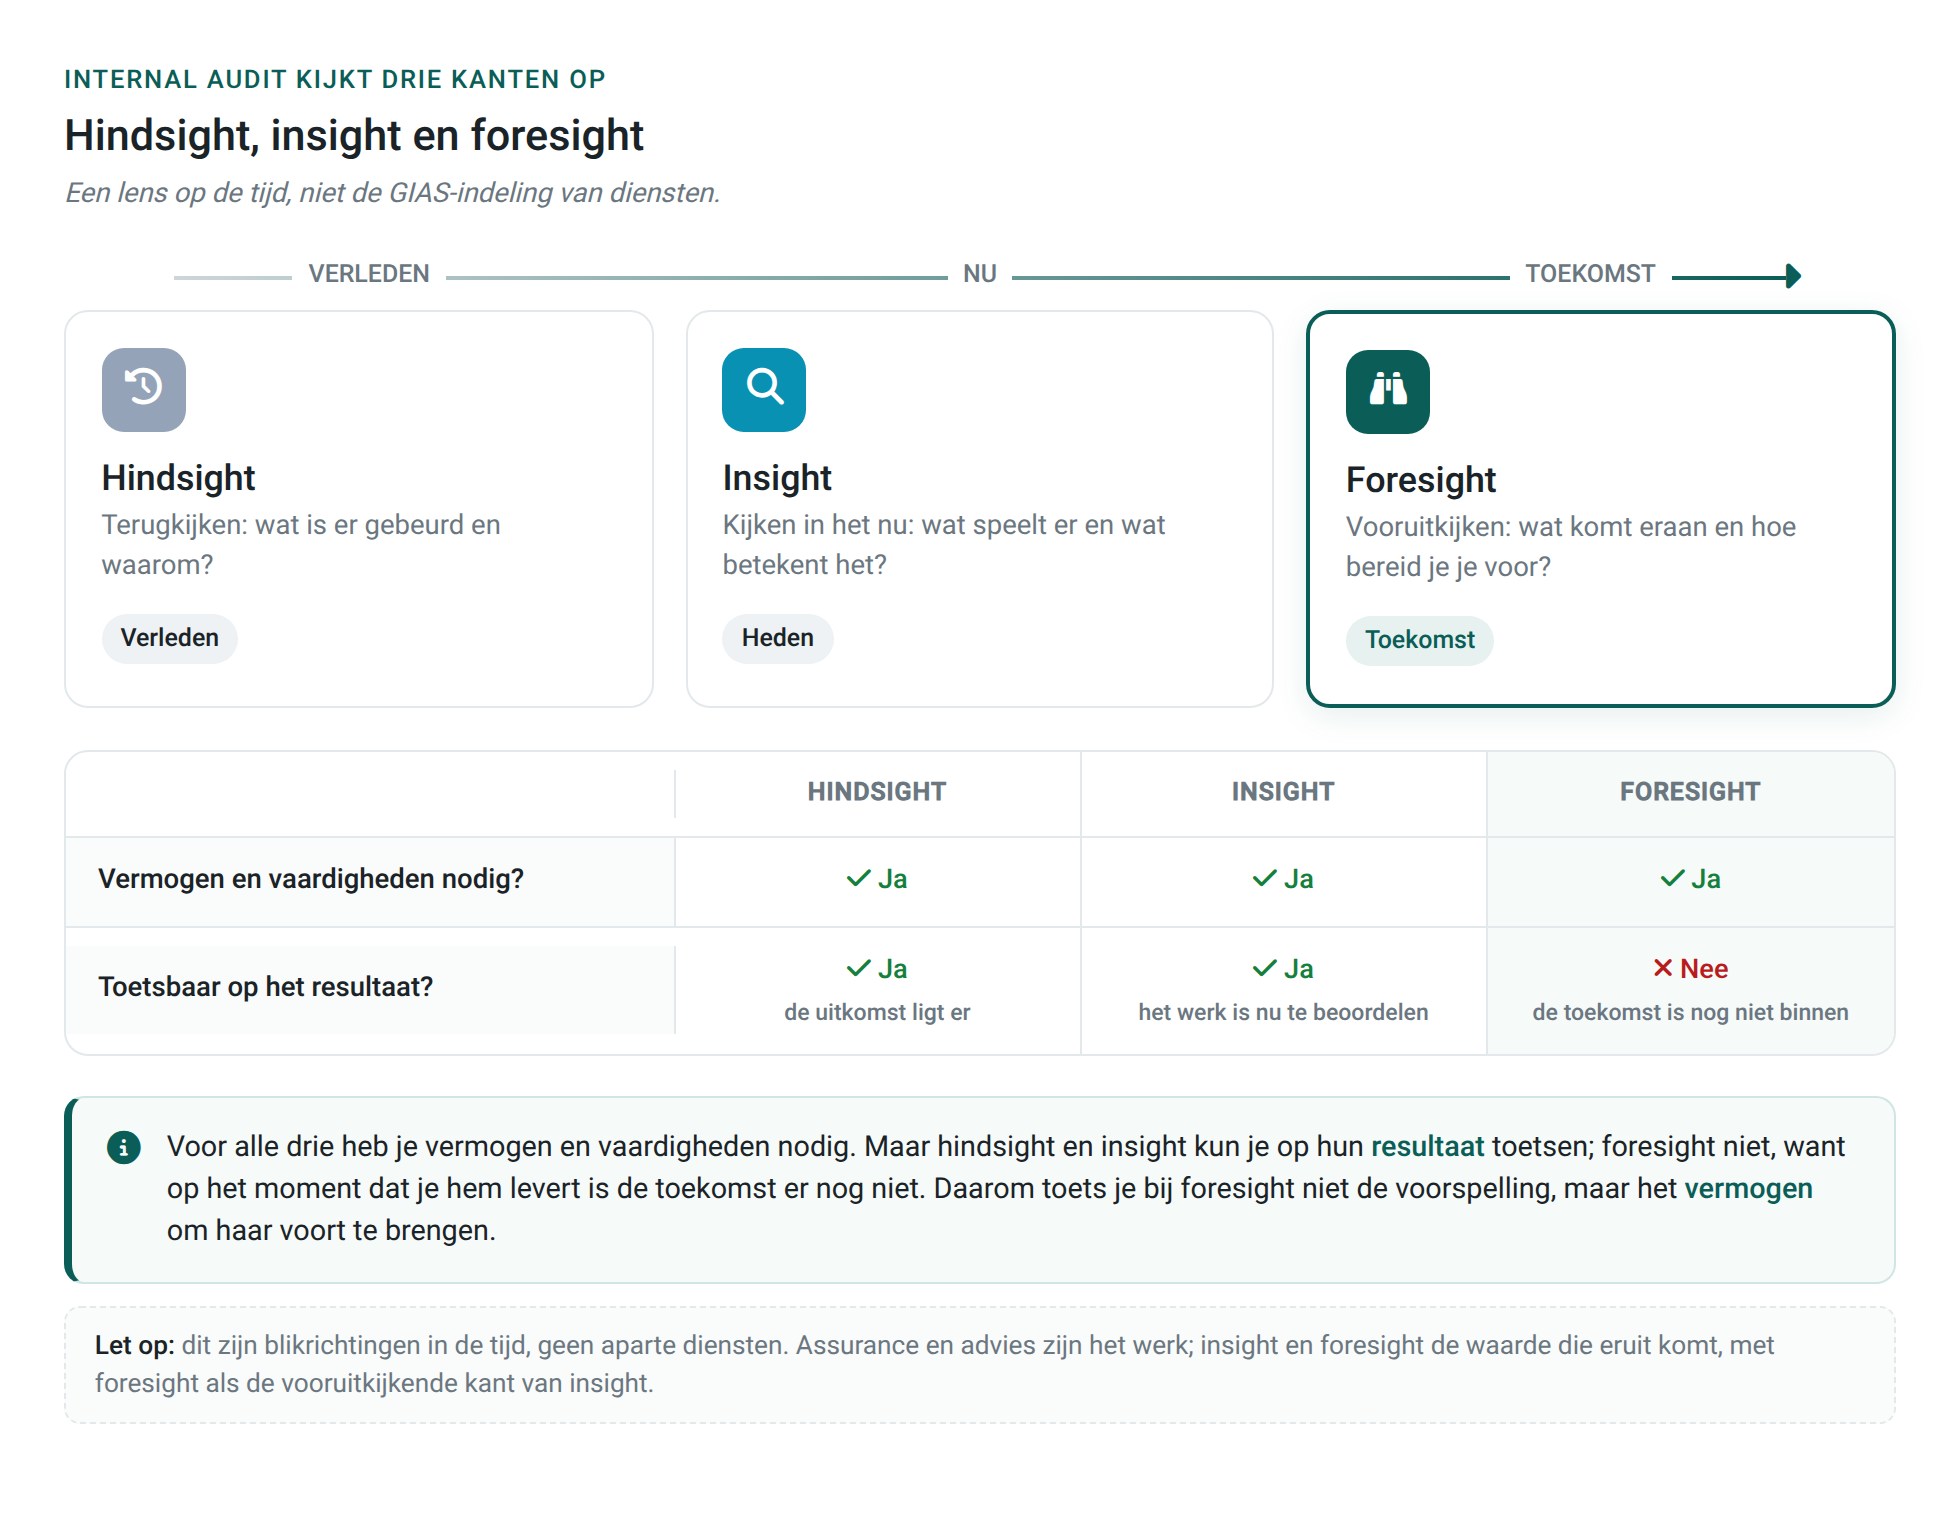Click 'de uitkomst ligt er' cell text
This screenshot has height=1522, width=1960.
[877, 1012]
